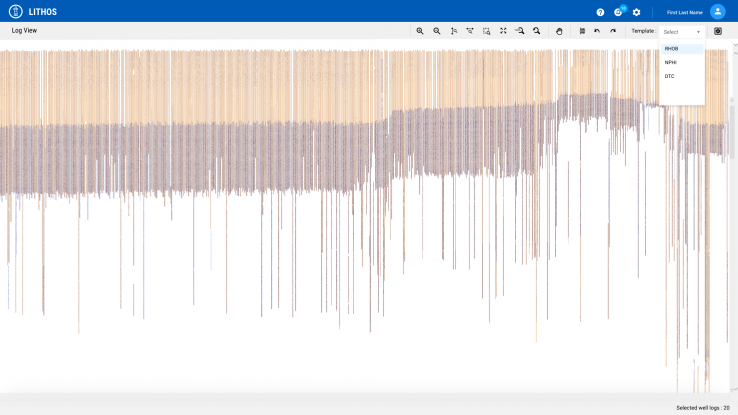Open the help question mark icon
Image resolution: width=738 pixels, height=415 pixels.
(x=600, y=12)
